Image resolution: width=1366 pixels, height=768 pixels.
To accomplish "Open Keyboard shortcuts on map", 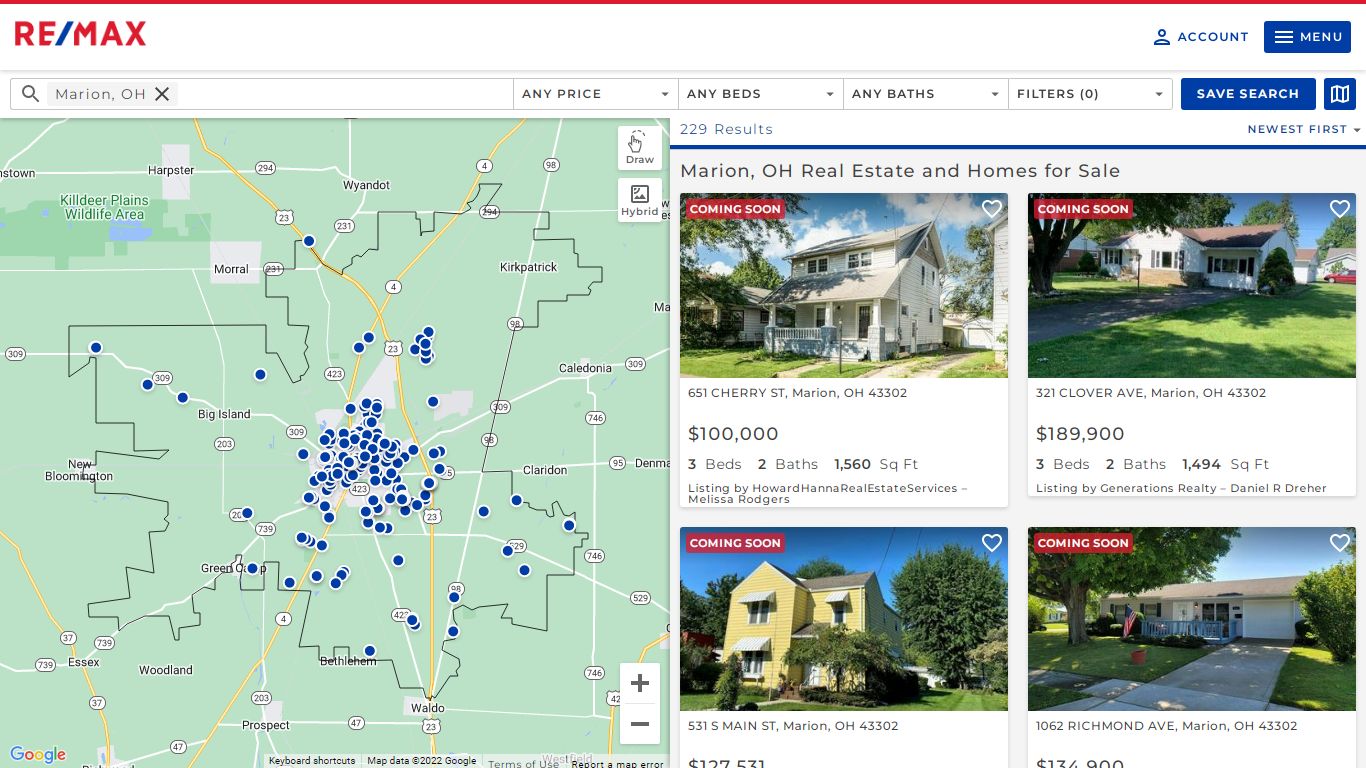I will click(x=312, y=761).
